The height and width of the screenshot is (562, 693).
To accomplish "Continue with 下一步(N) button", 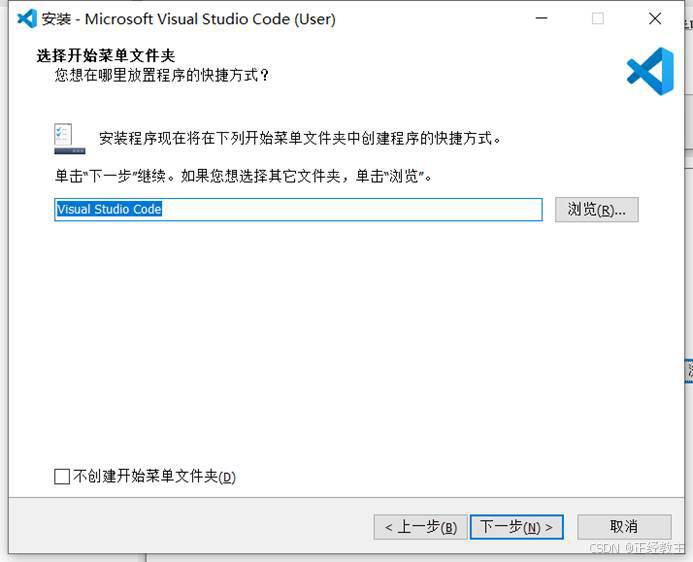I will [x=517, y=527].
